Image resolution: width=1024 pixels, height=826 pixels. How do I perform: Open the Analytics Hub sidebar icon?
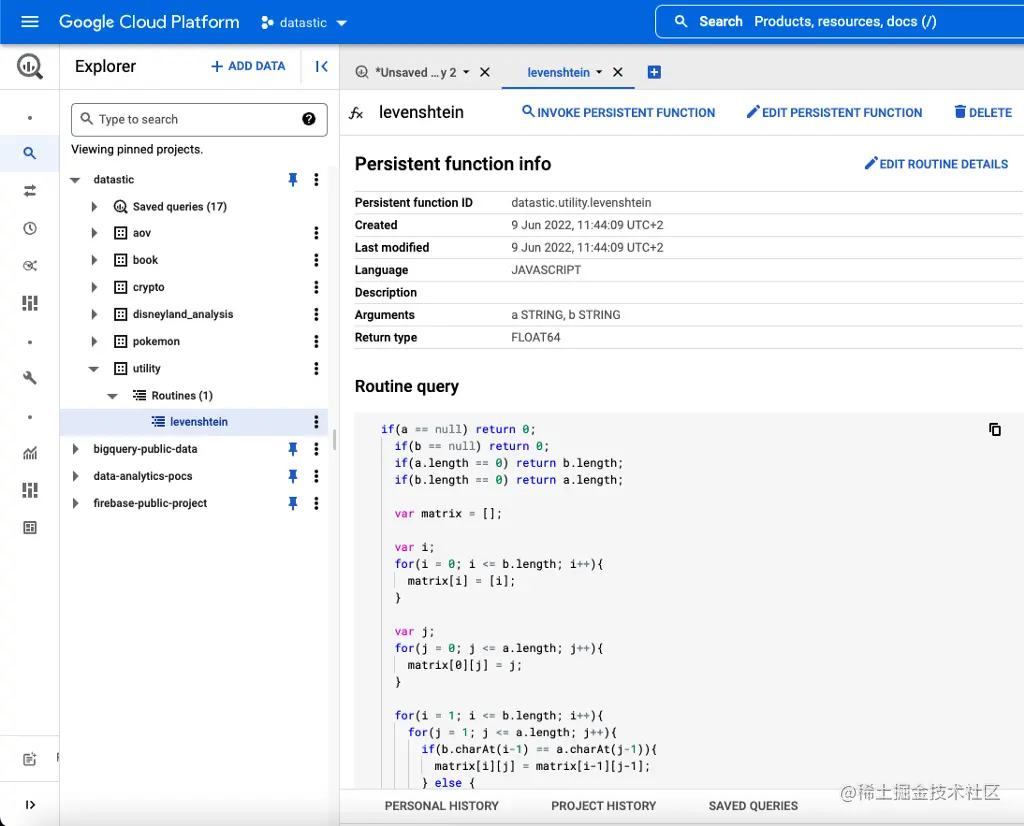pos(29,266)
